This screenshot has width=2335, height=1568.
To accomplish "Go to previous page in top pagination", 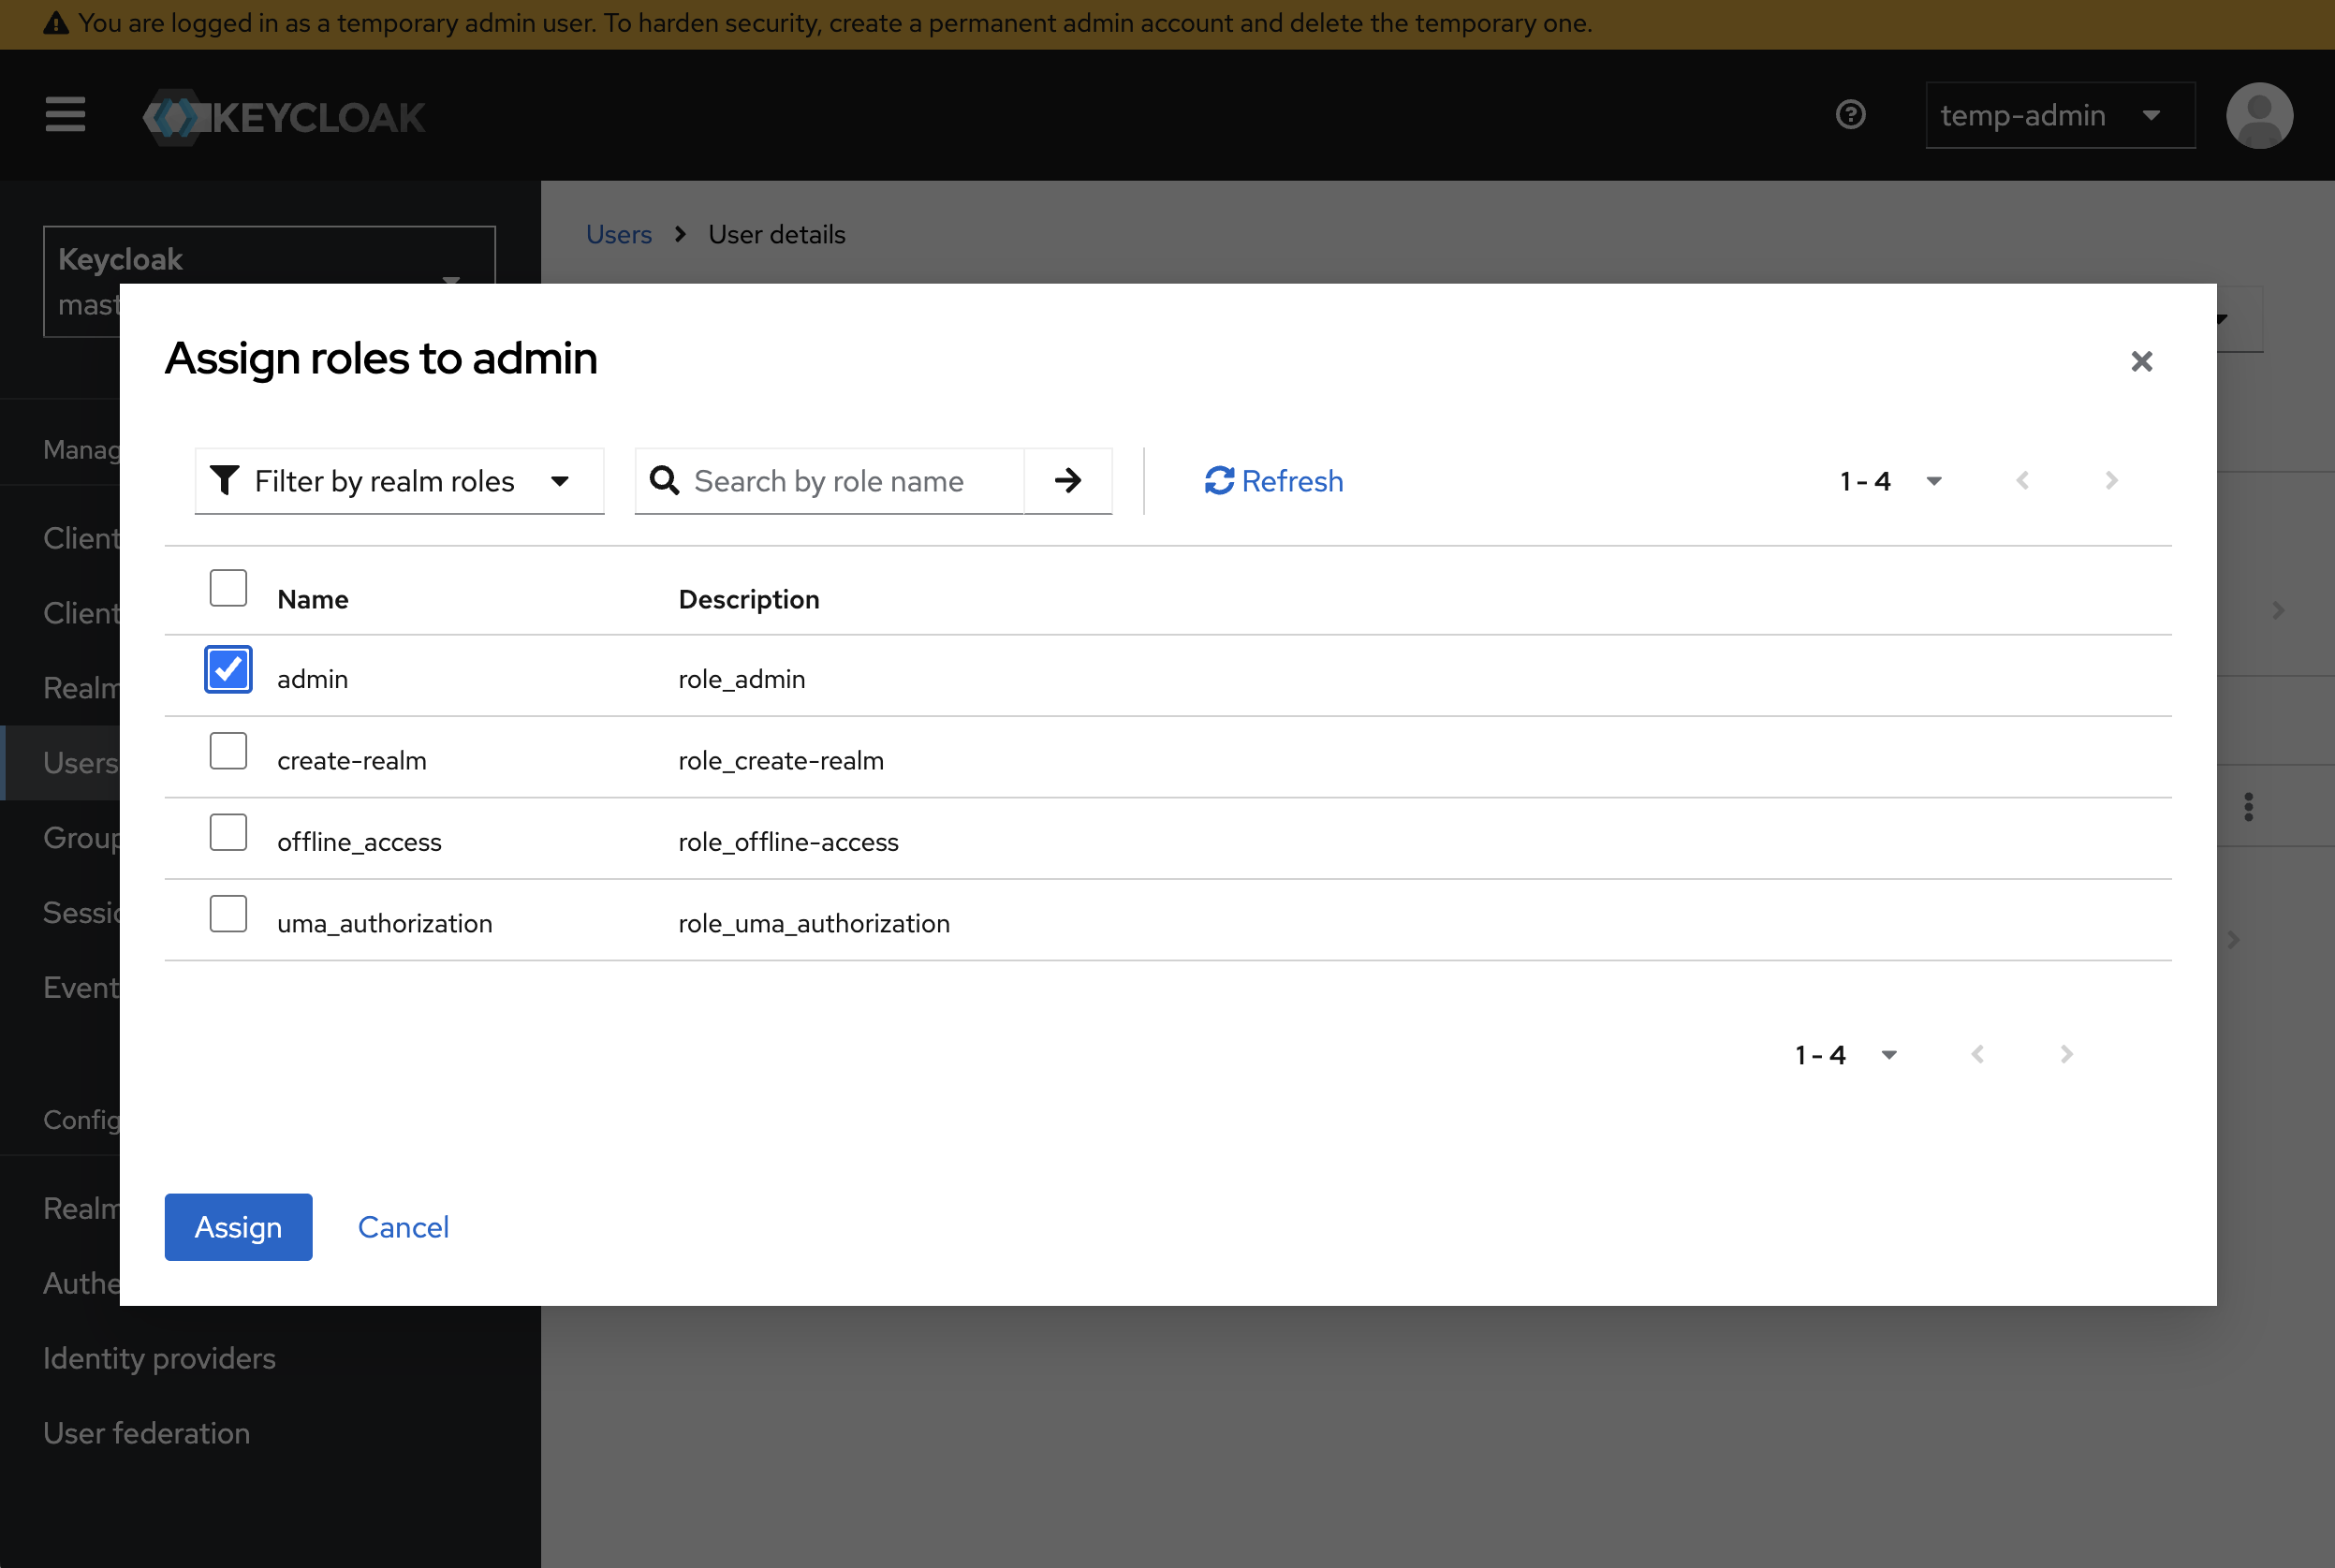I will [x=2022, y=481].
